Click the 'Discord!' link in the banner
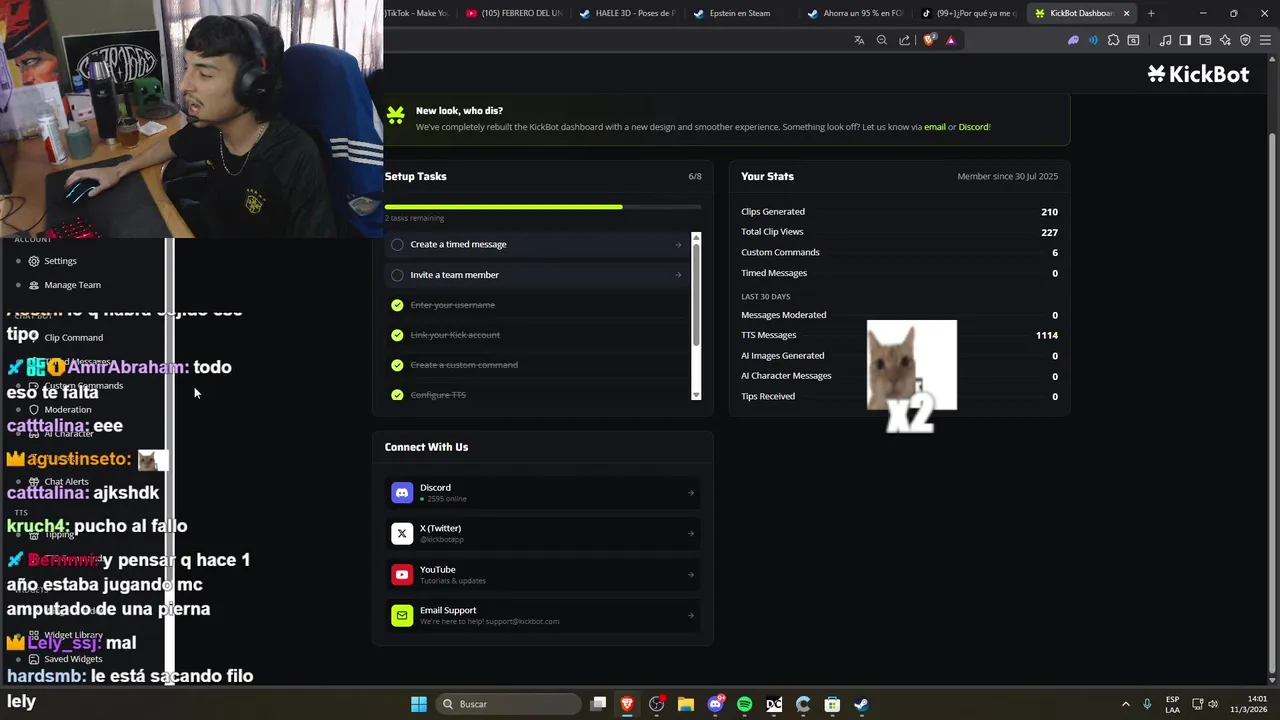This screenshot has height=720, width=1280. point(974,127)
